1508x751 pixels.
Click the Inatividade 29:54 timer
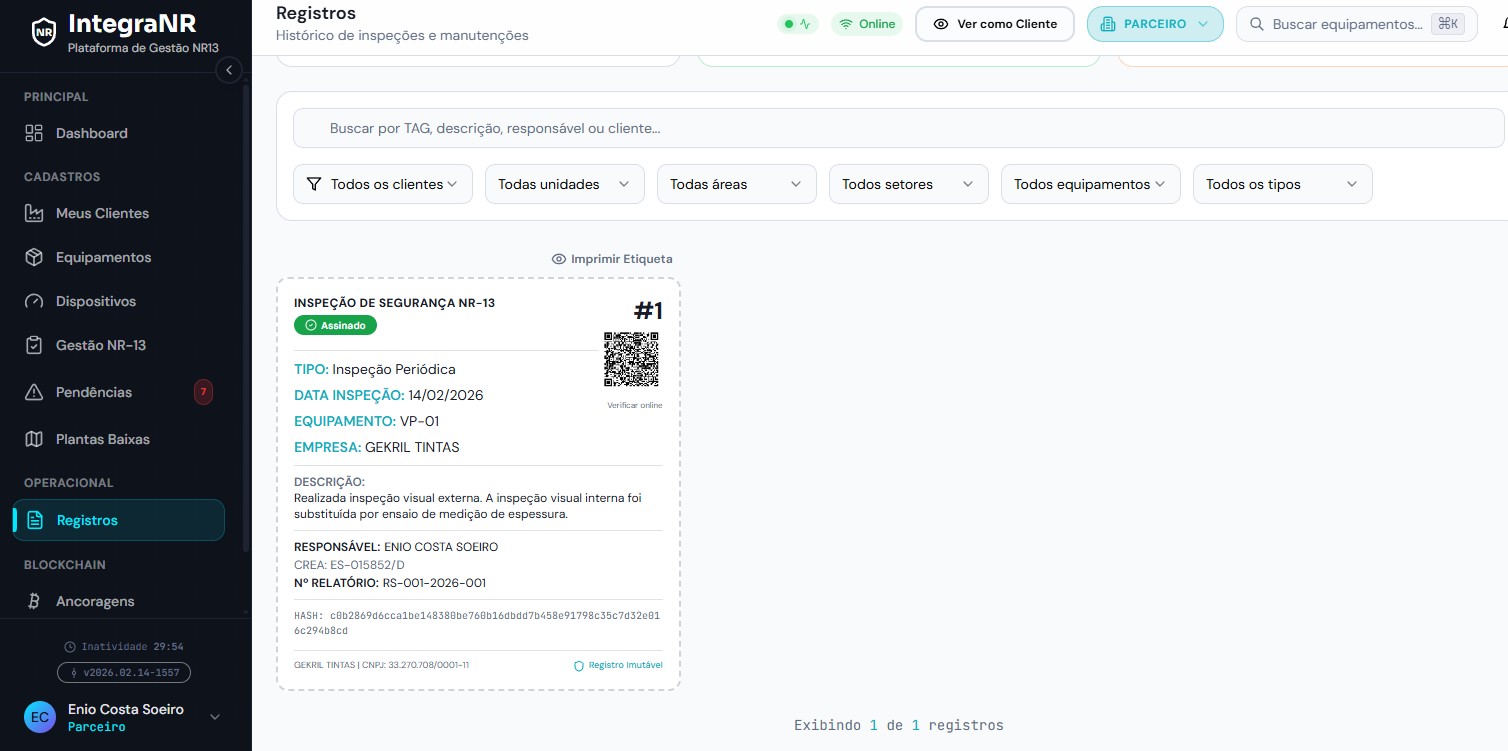coord(124,647)
